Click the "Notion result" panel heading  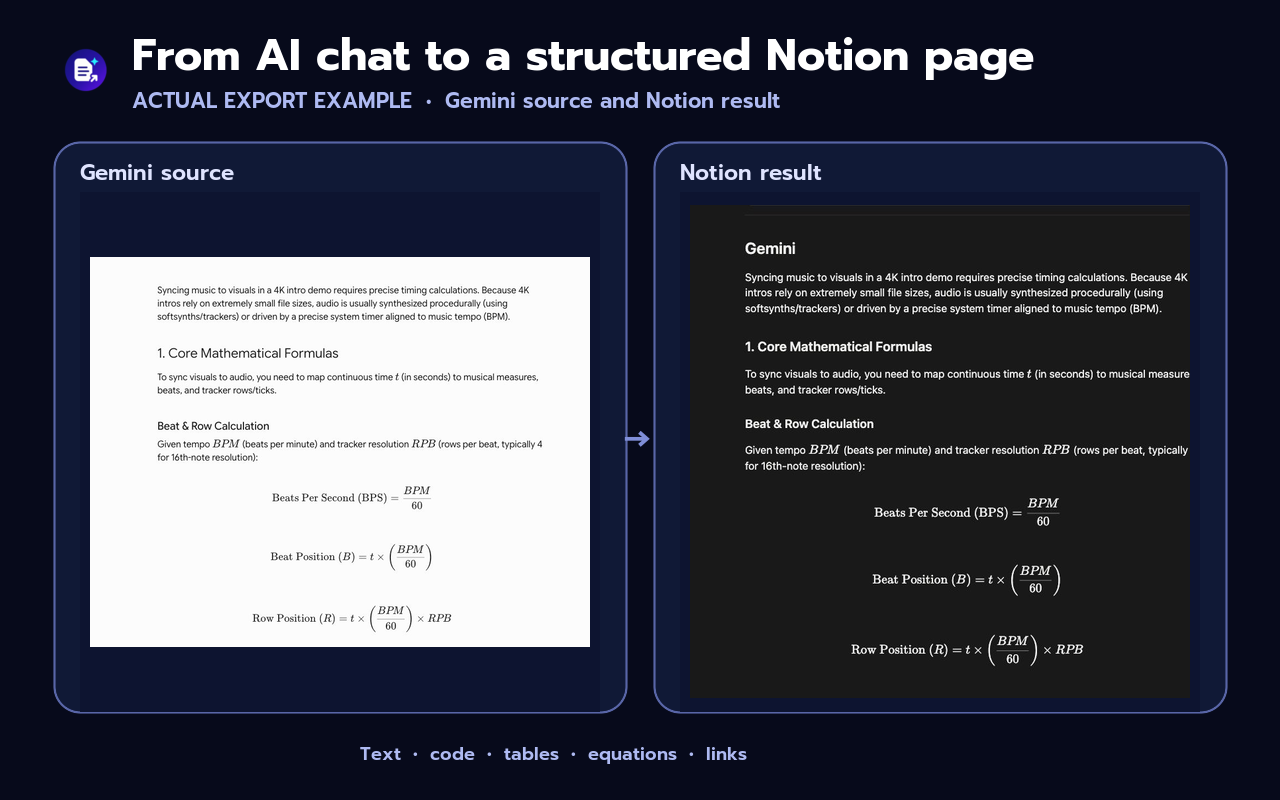click(750, 172)
